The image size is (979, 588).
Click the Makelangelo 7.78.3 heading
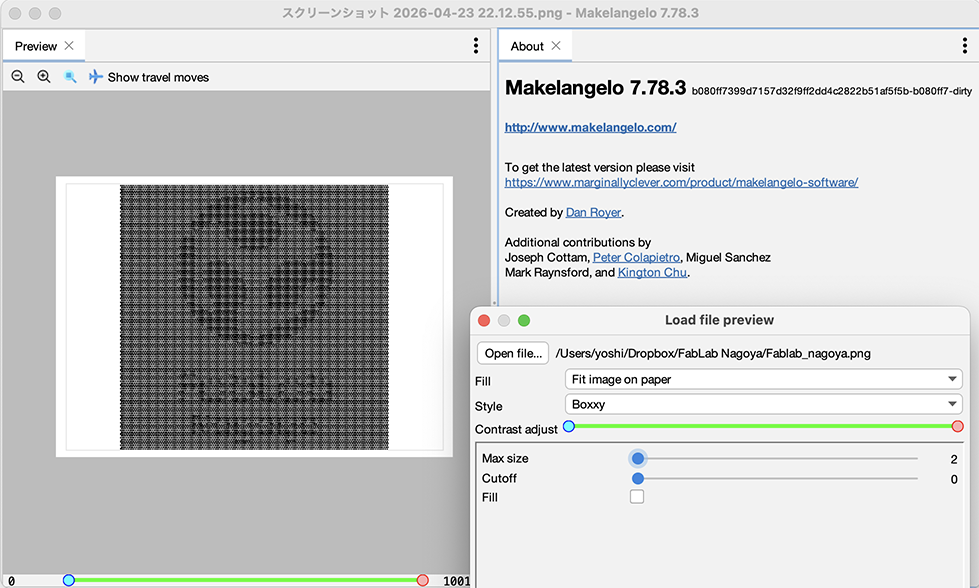pos(595,88)
